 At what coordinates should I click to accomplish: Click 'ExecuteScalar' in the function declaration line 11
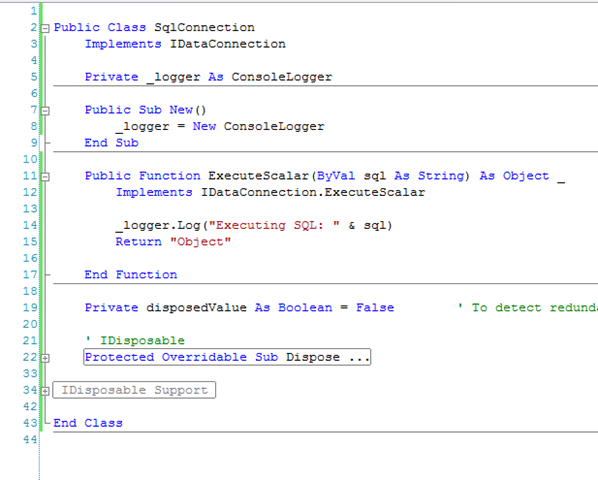point(258,176)
